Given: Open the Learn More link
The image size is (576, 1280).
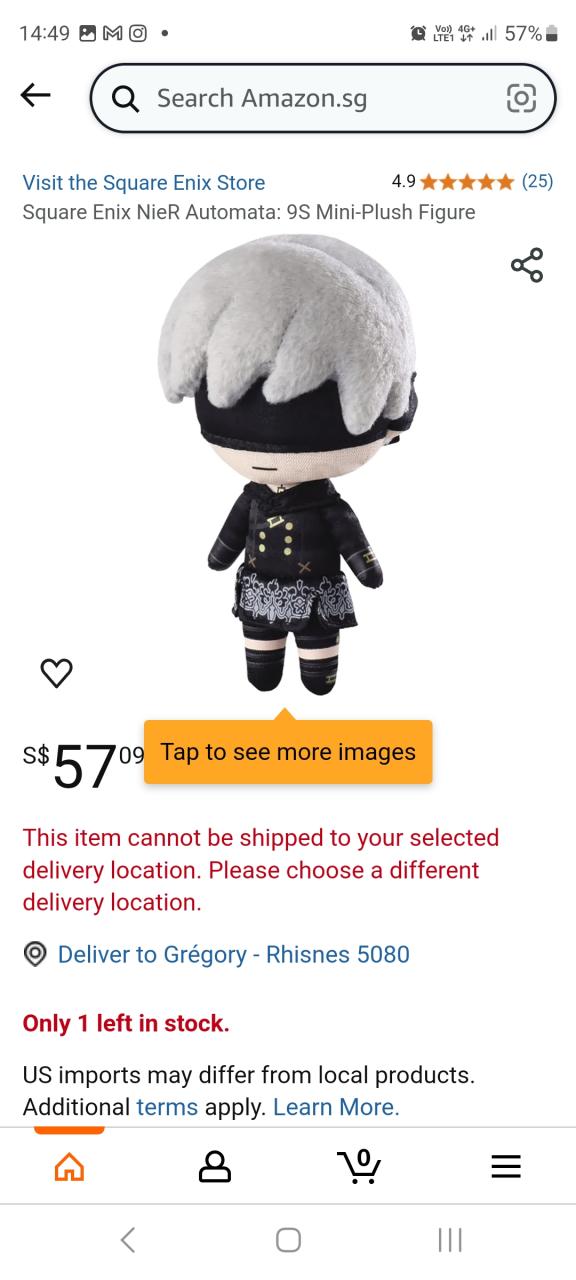Looking at the screenshot, I should 336,1107.
